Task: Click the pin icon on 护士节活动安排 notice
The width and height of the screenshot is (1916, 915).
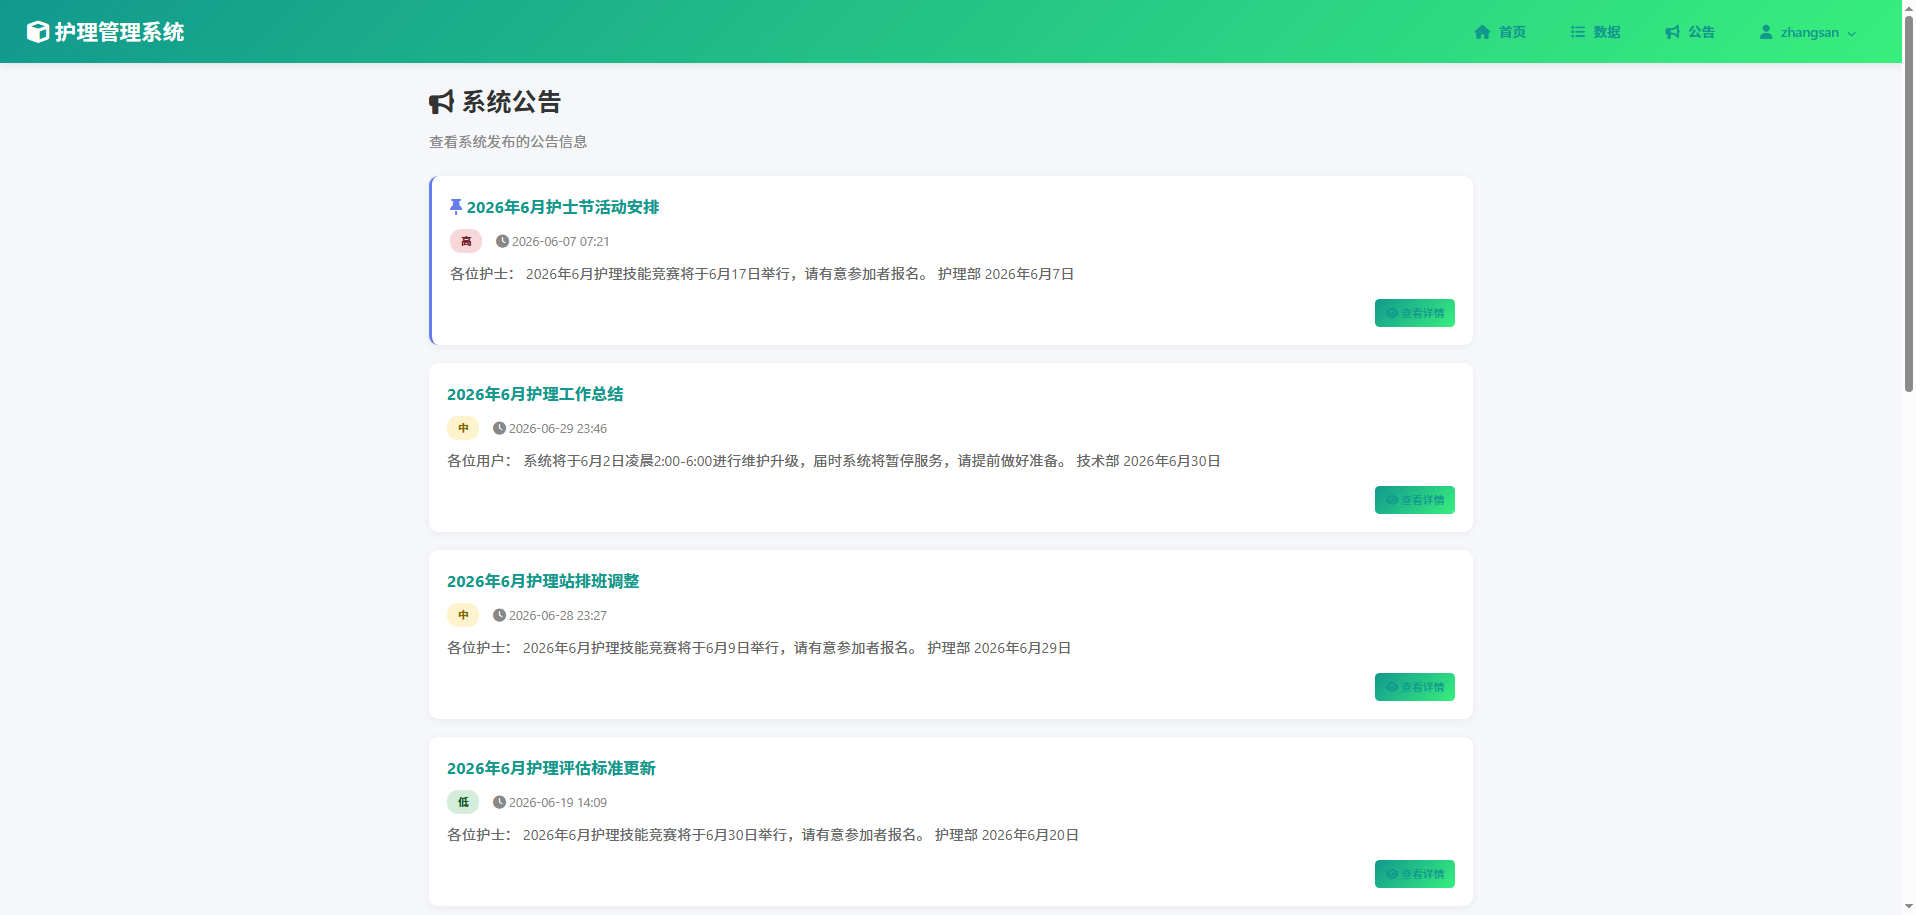Action: pyautogui.click(x=456, y=206)
